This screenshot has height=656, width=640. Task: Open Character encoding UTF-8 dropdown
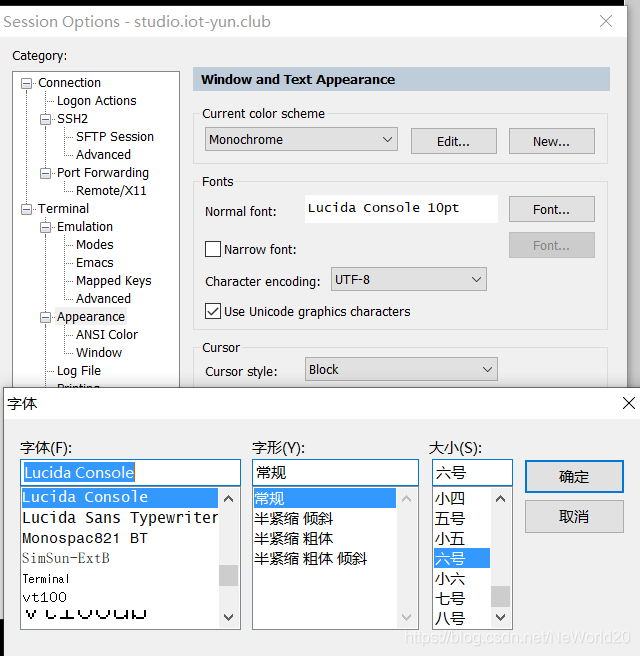tap(409, 279)
